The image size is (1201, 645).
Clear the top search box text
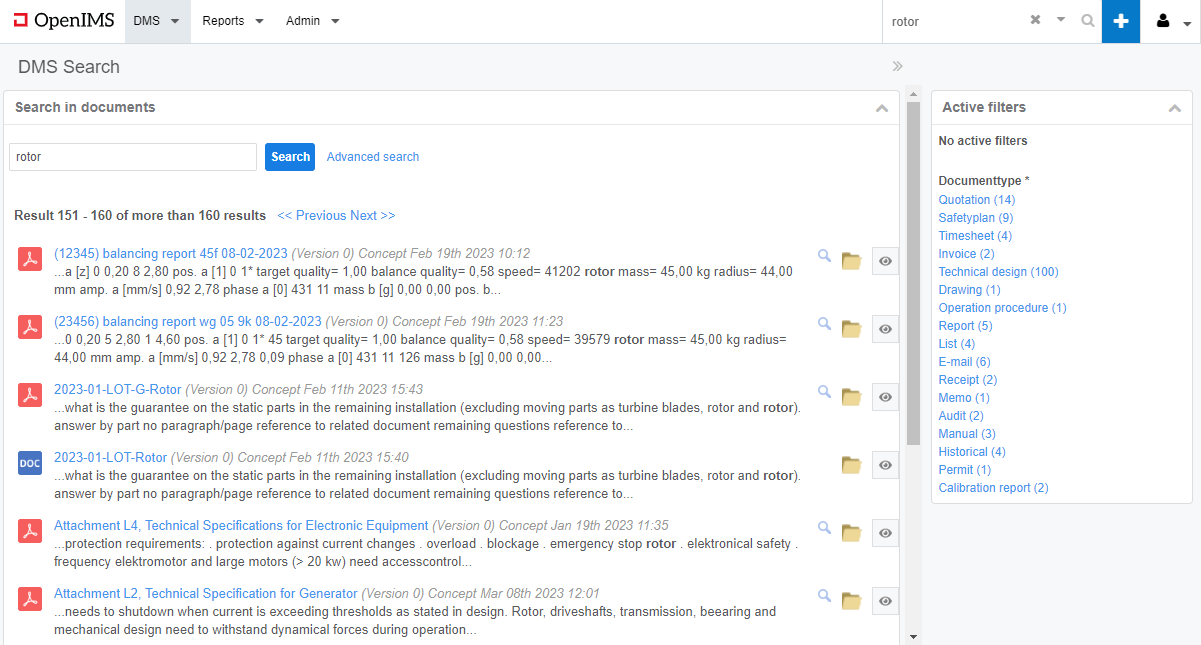[x=1035, y=20]
